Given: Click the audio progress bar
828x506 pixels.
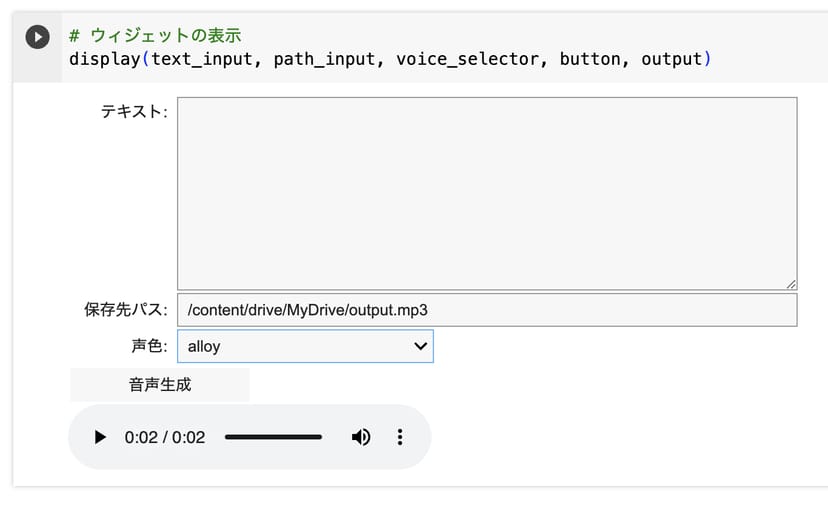Looking at the screenshot, I should coord(273,437).
